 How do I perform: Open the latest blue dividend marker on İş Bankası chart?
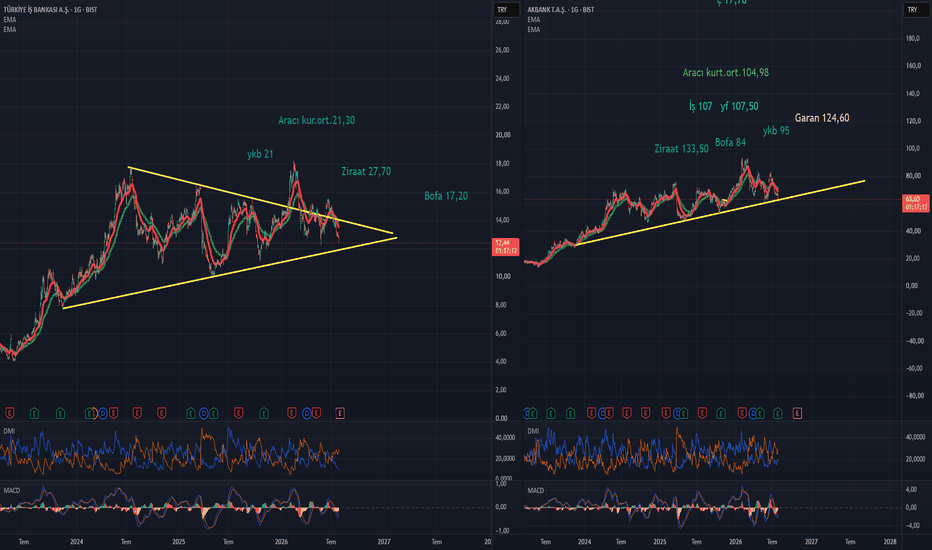[307, 413]
